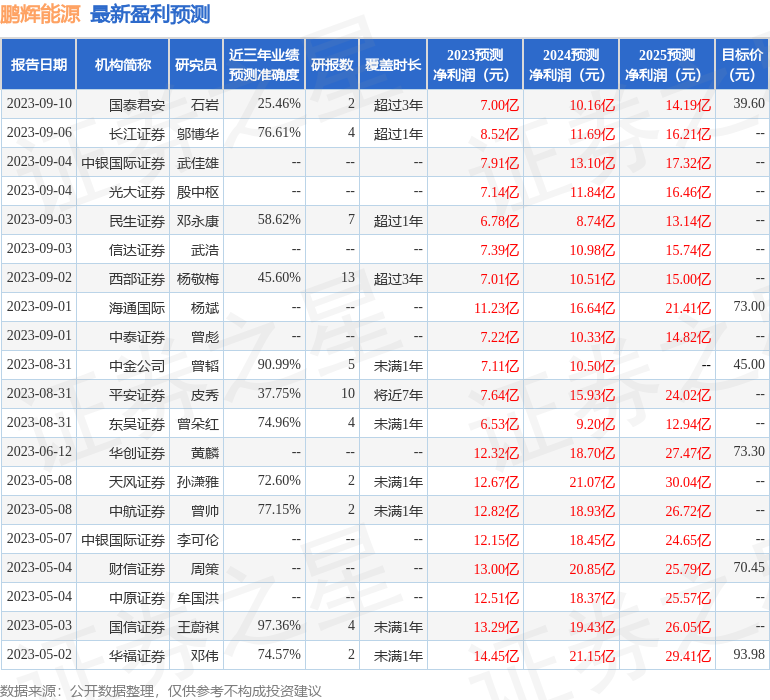
Task: Click the 近三年业绩预测准确度 column header
Action: point(264,65)
